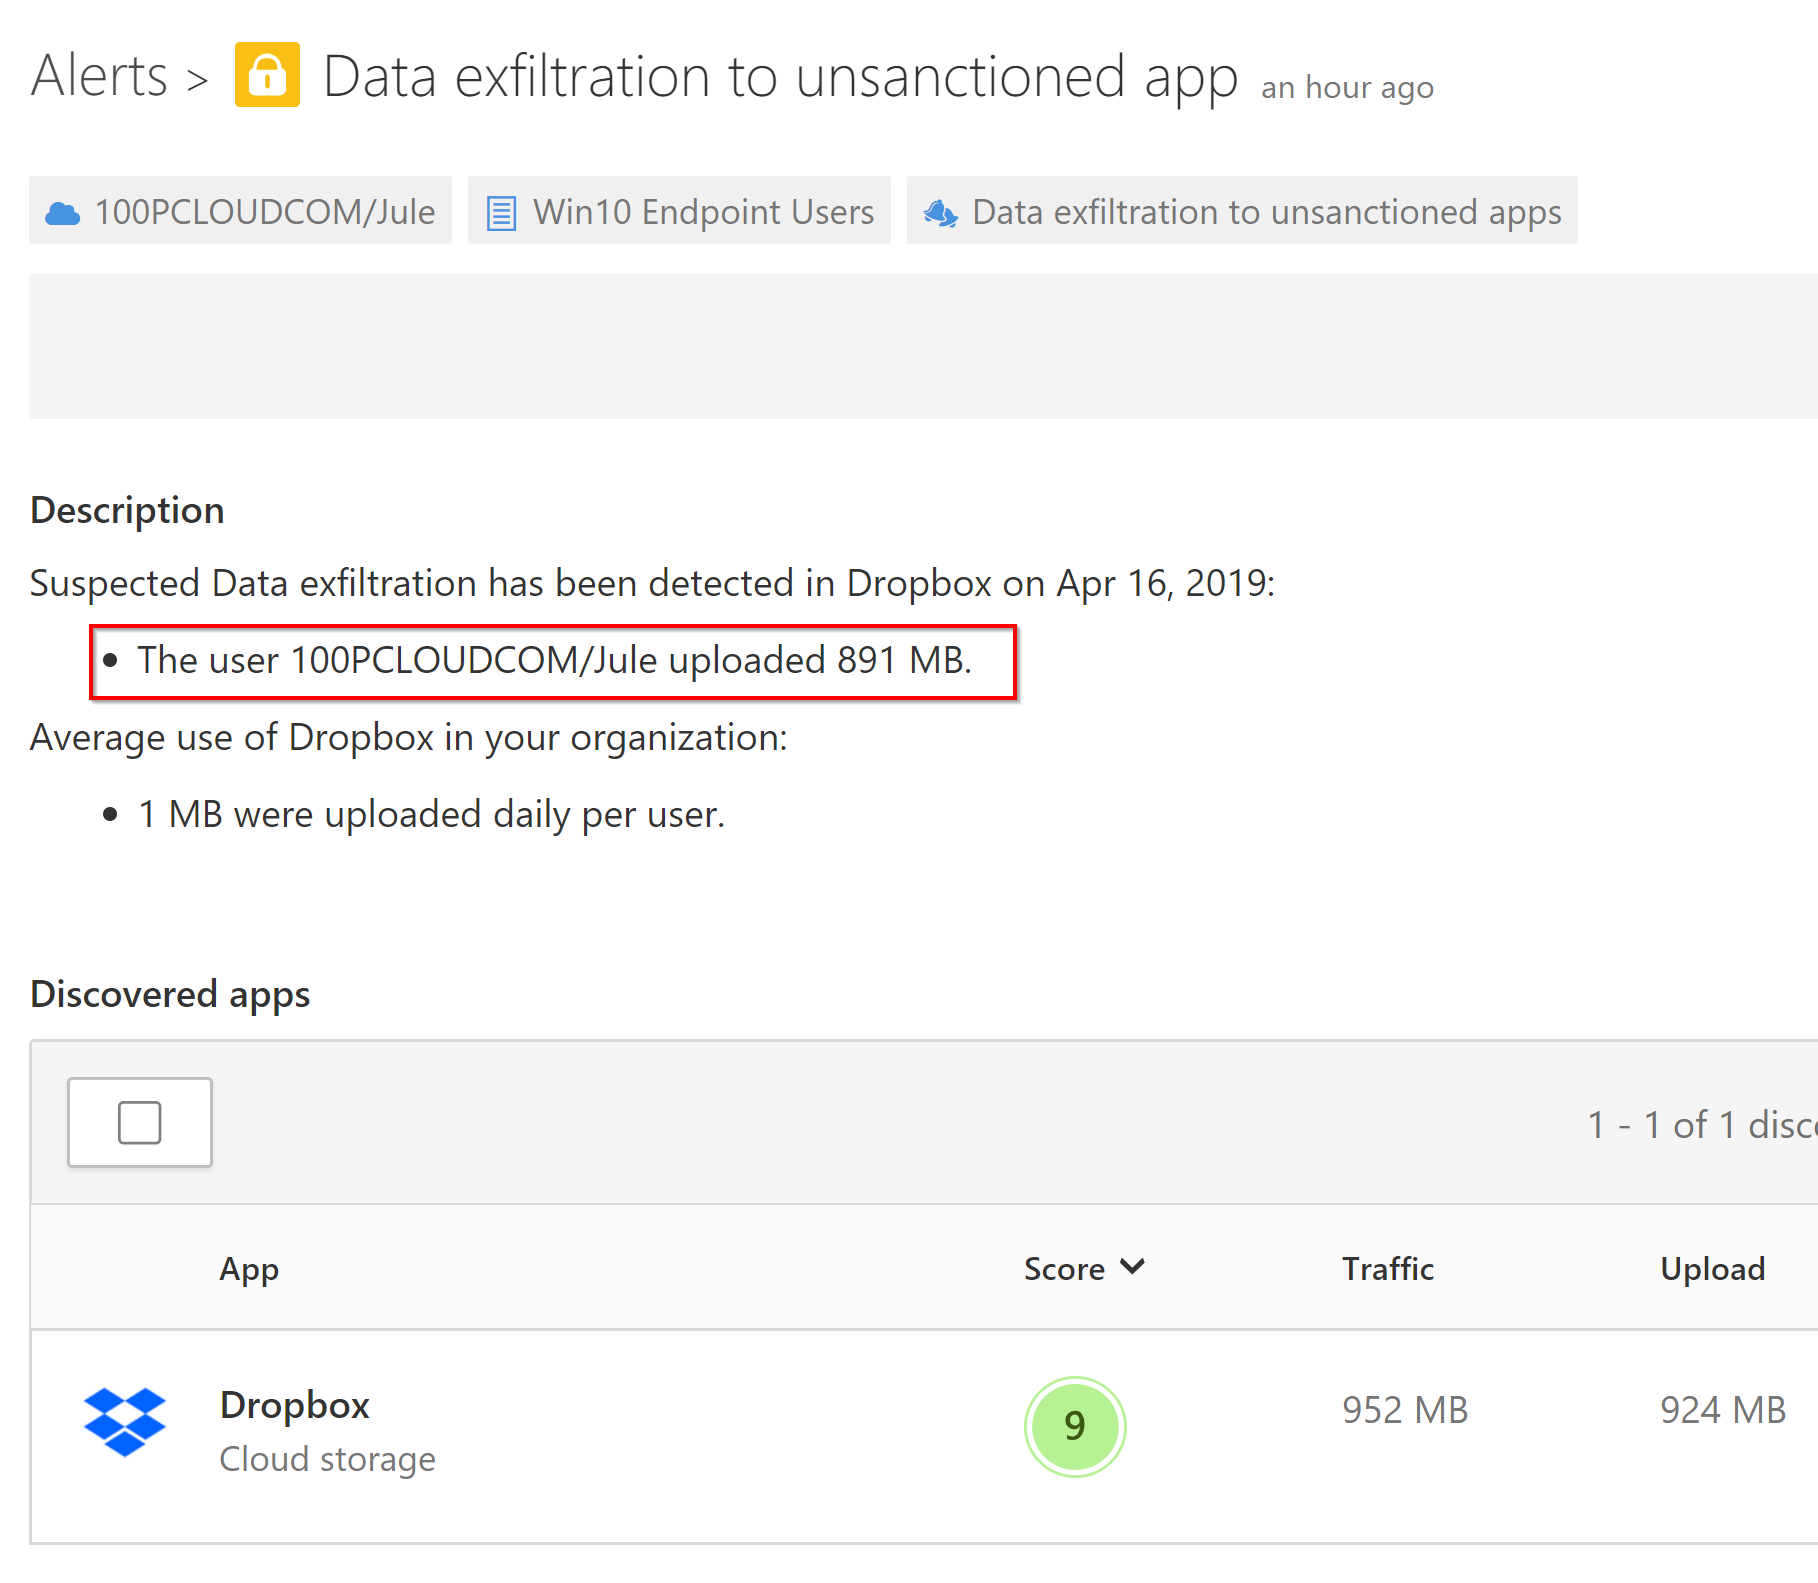This screenshot has width=1818, height=1583.
Task: Sort by the Upload column header
Action: click(x=1712, y=1269)
